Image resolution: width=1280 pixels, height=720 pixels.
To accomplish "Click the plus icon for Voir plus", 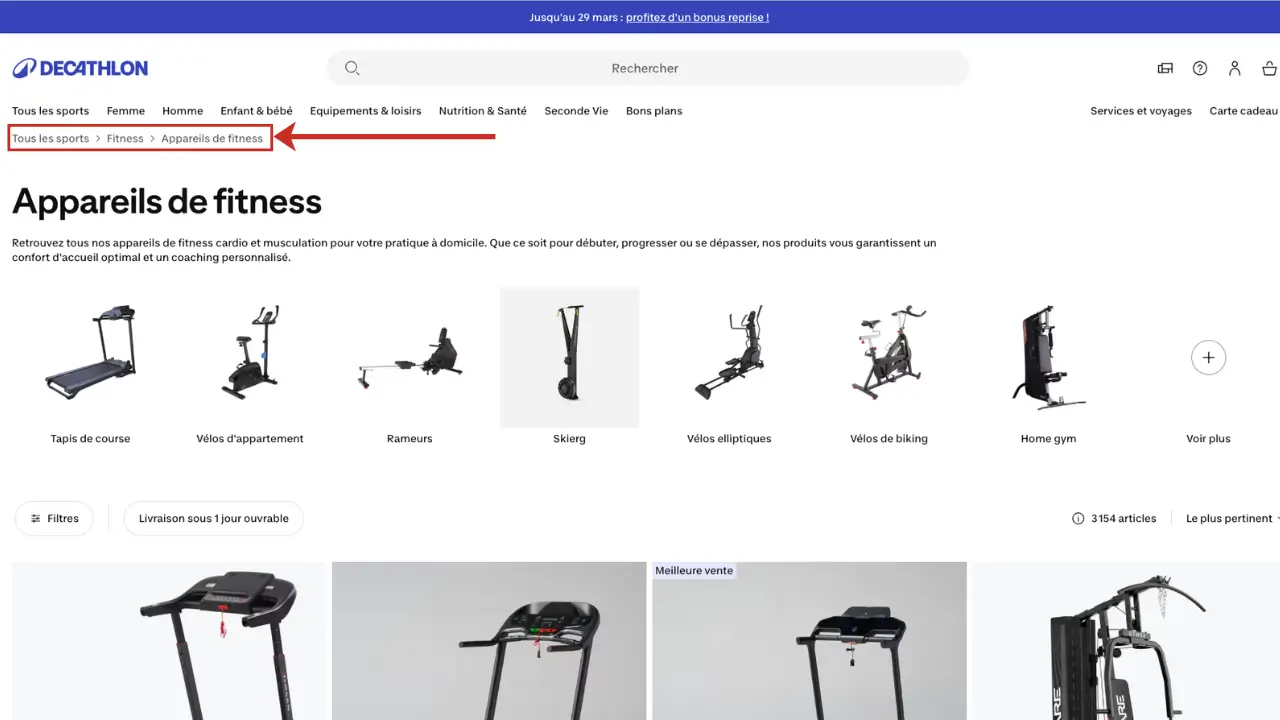I will click(1208, 357).
